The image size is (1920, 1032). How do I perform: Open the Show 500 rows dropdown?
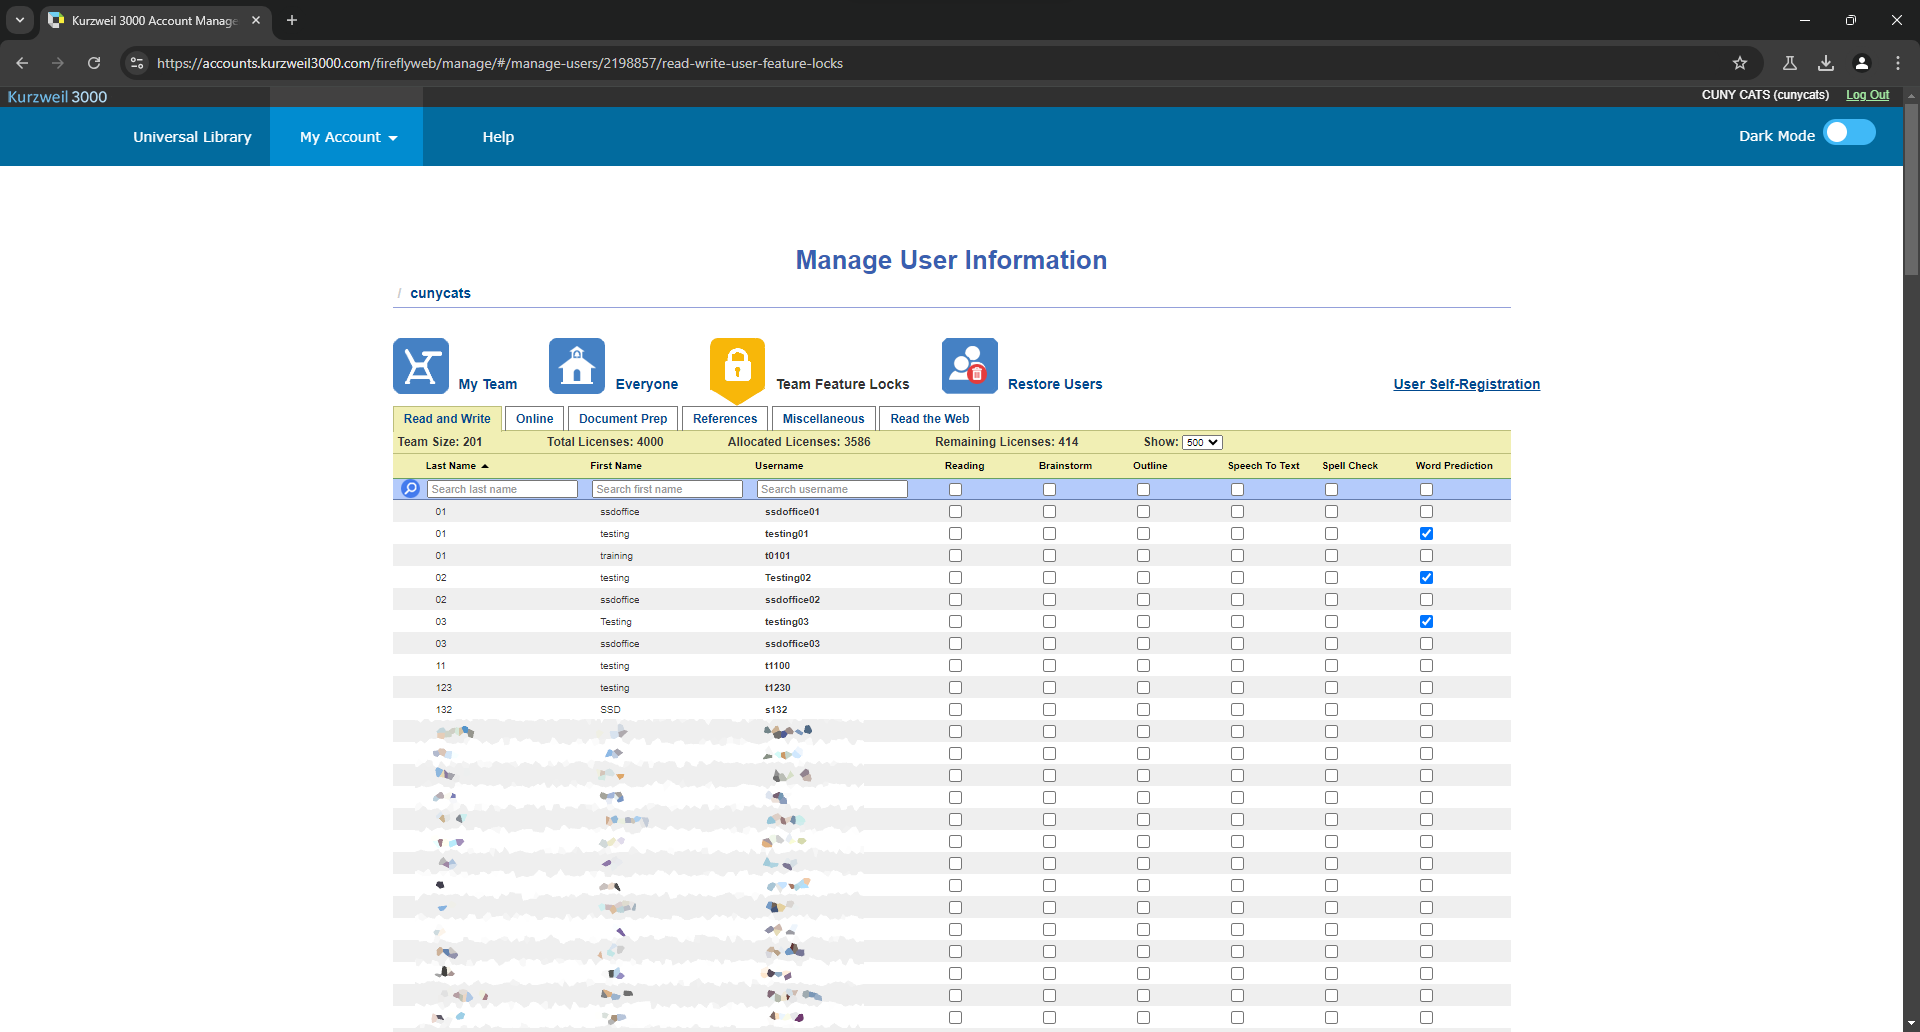[1202, 442]
